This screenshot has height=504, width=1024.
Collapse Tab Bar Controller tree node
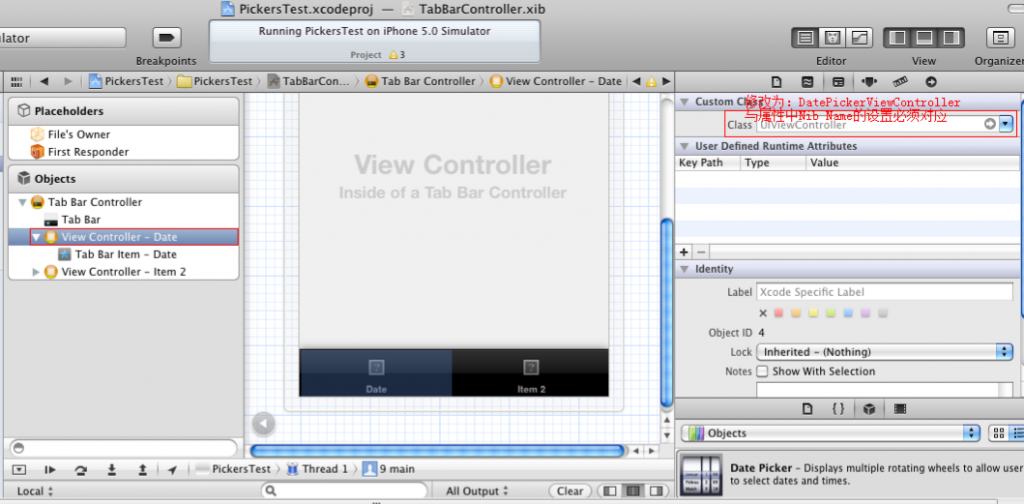[24, 202]
